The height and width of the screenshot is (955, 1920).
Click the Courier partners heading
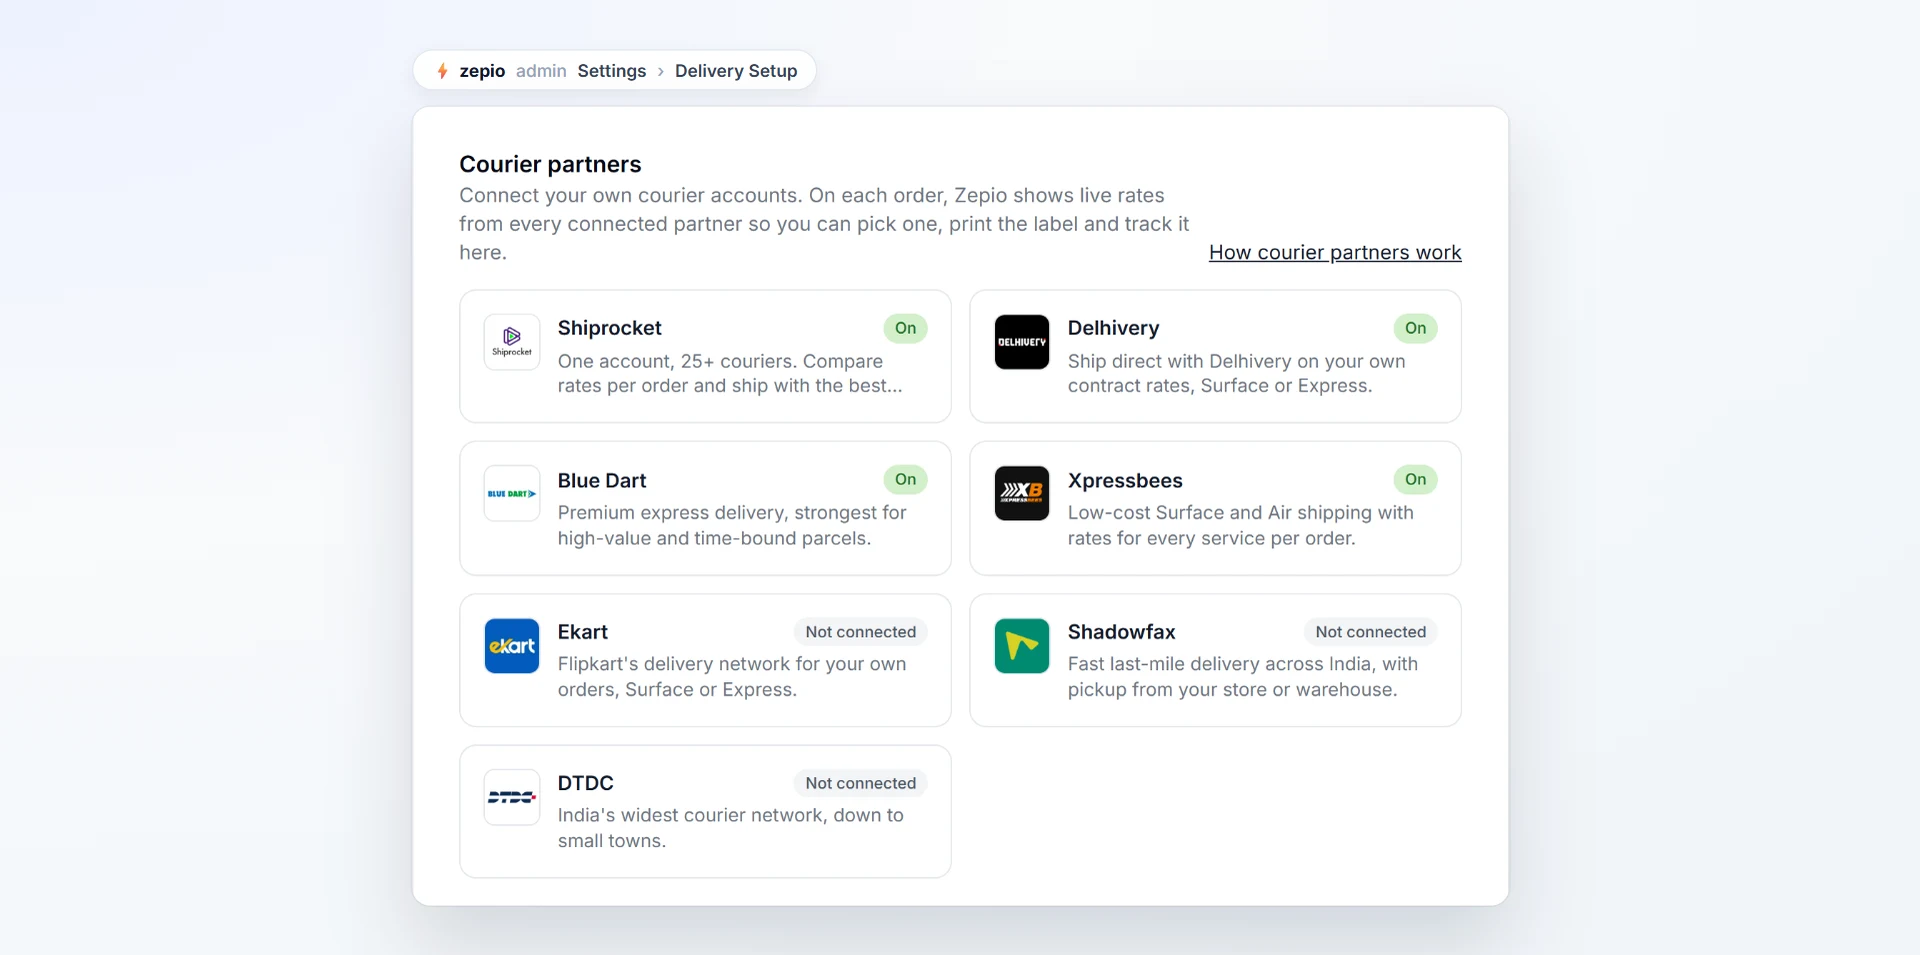click(550, 164)
